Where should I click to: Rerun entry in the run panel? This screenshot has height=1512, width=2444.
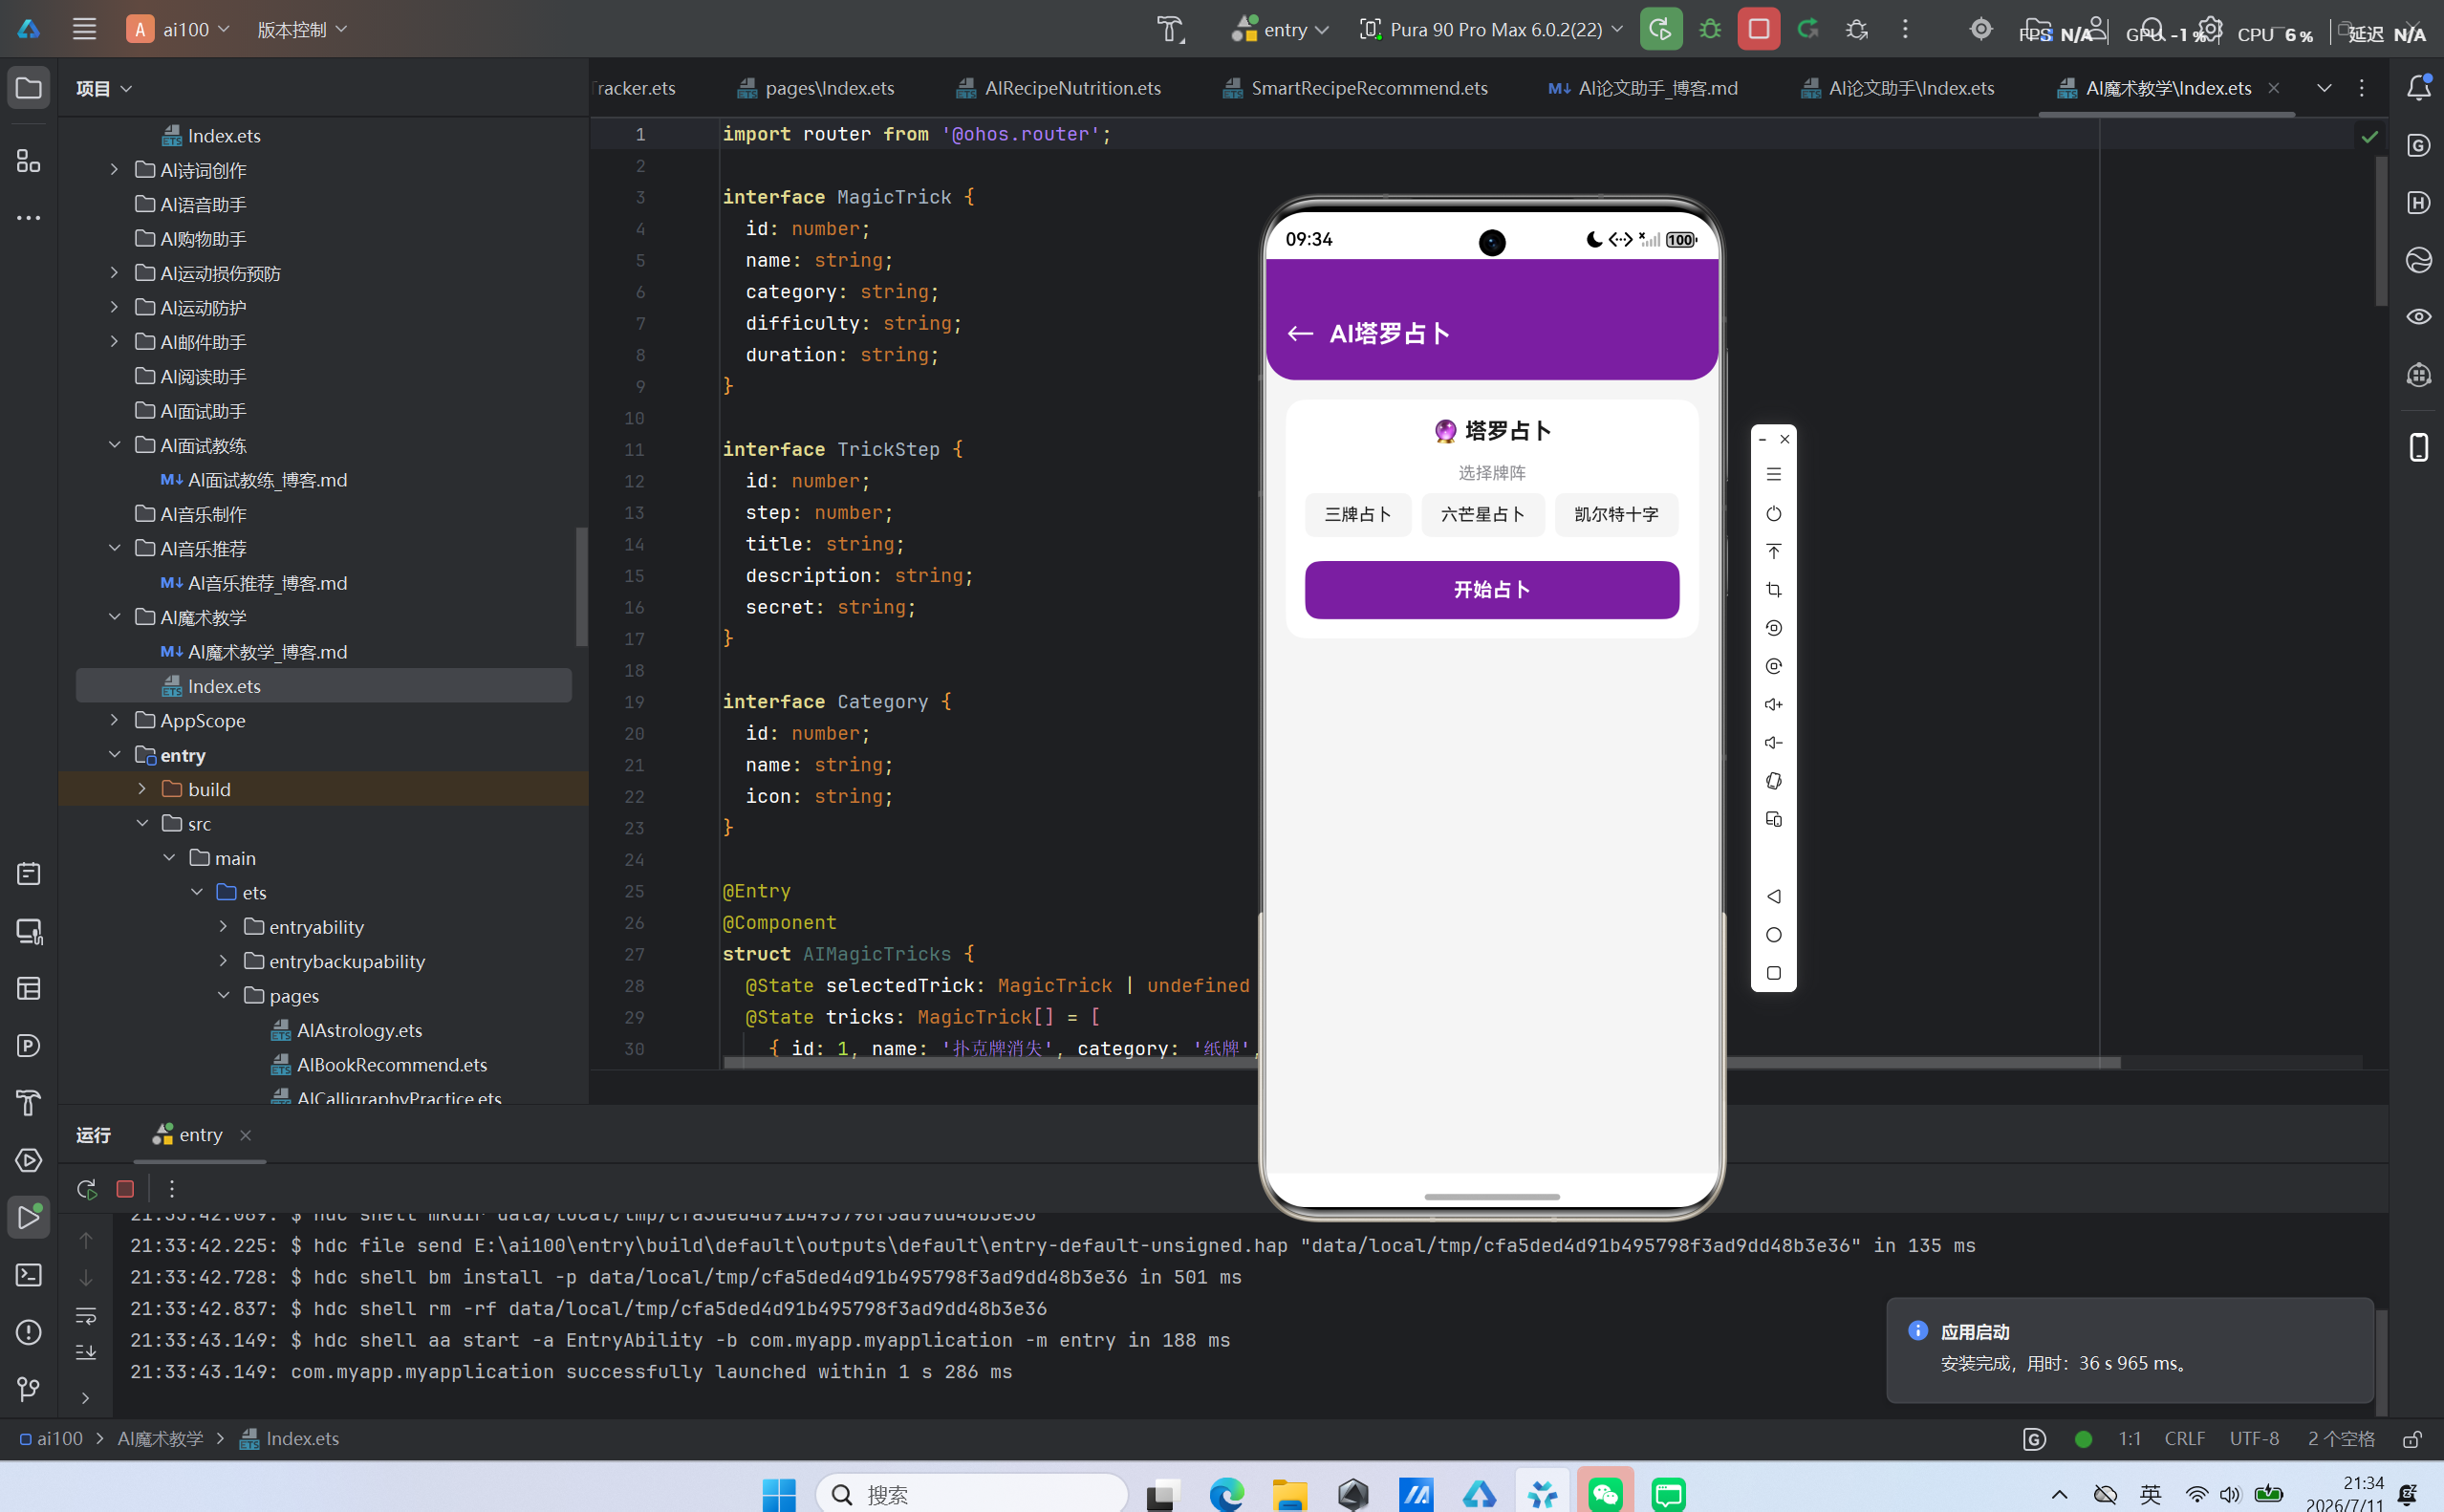[86, 1188]
